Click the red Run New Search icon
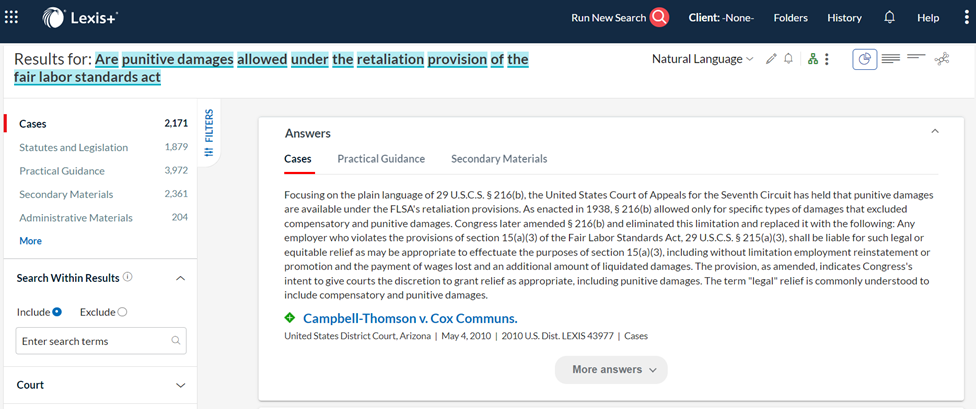 click(x=659, y=17)
